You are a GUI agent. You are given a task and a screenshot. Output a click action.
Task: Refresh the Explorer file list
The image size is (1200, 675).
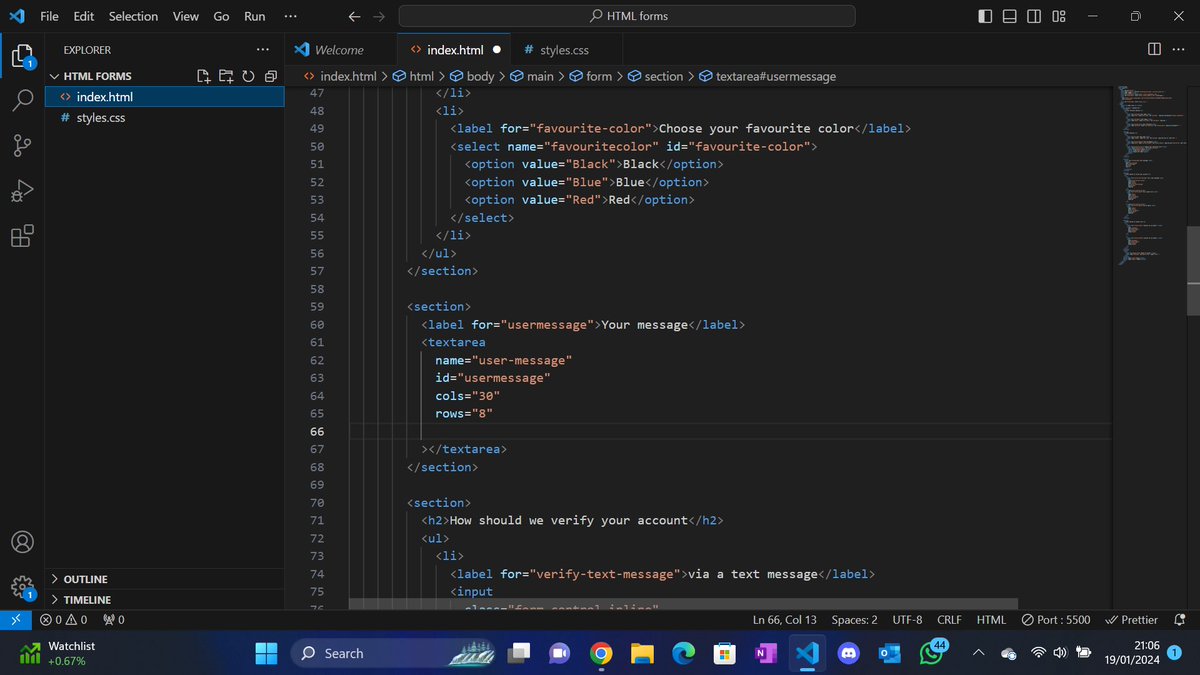[x=248, y=75]
